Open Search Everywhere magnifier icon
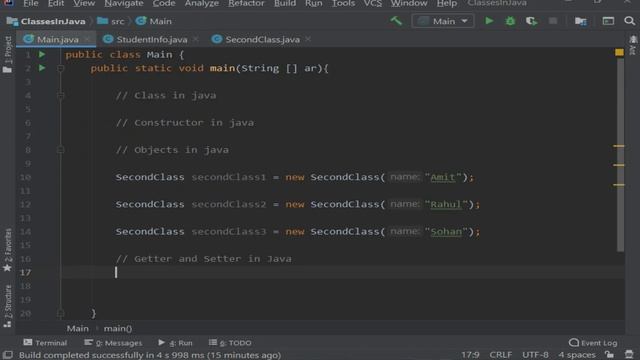The image size is (640, 360). 629,21
